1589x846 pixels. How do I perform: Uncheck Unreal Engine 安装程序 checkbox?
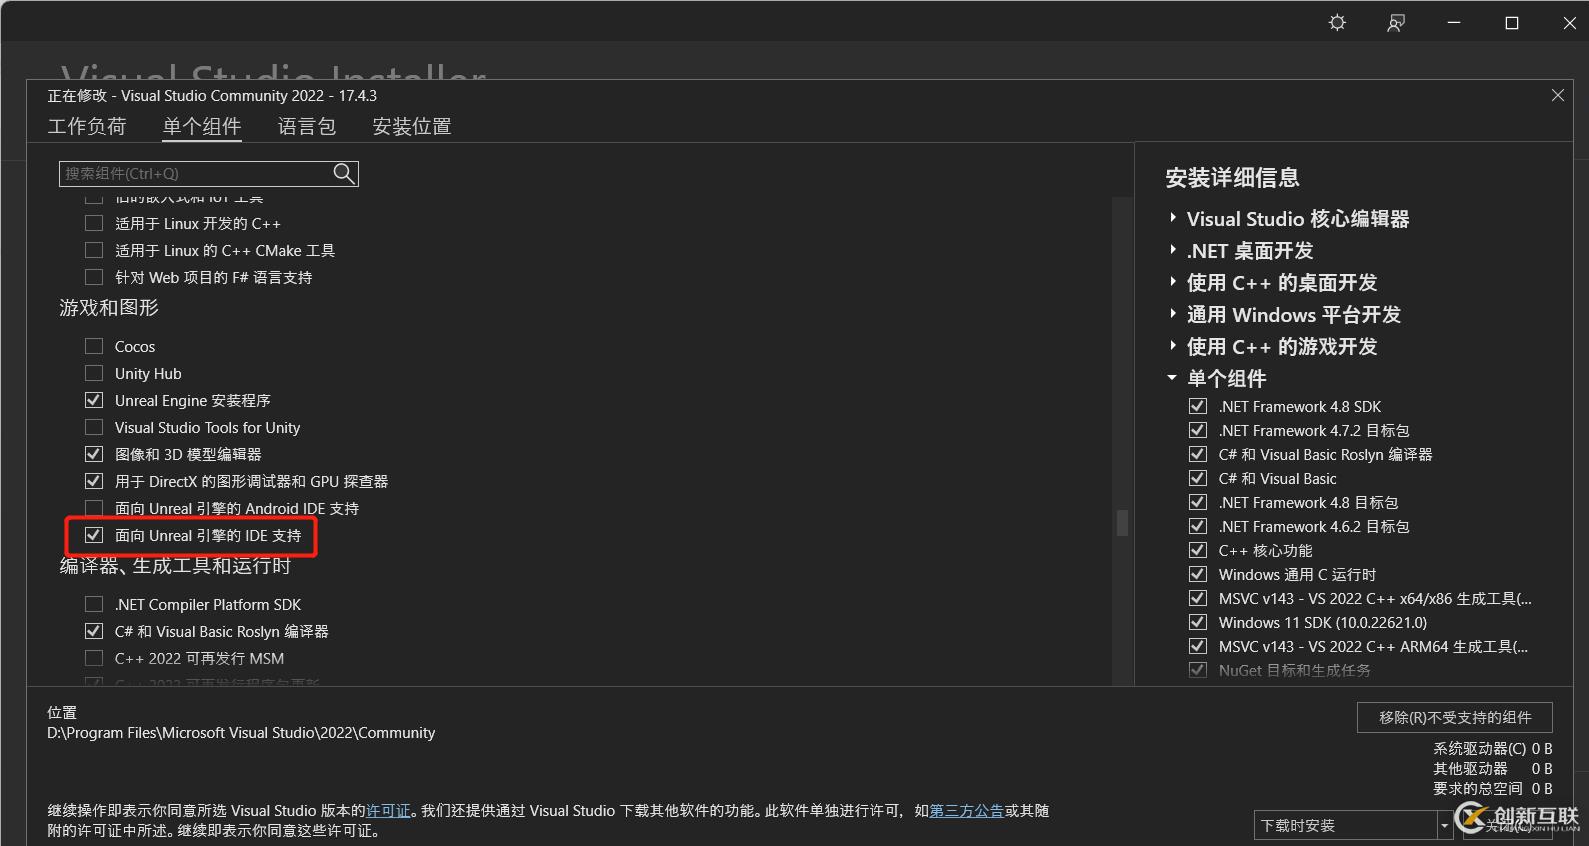click(x=94, y=400)
